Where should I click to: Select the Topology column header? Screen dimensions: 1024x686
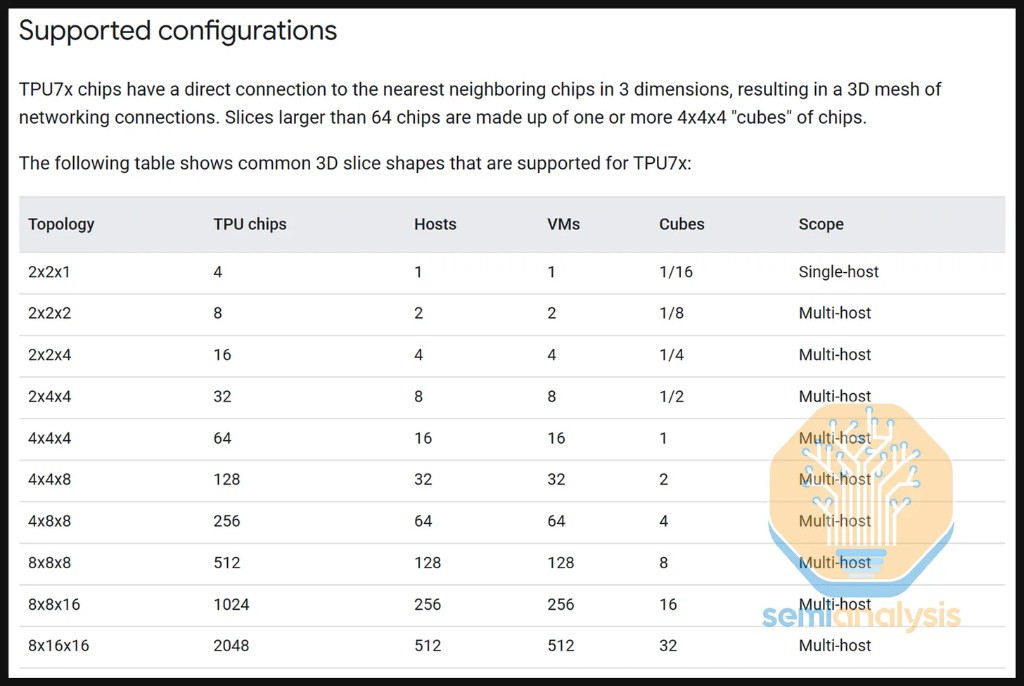pos(61,224)
